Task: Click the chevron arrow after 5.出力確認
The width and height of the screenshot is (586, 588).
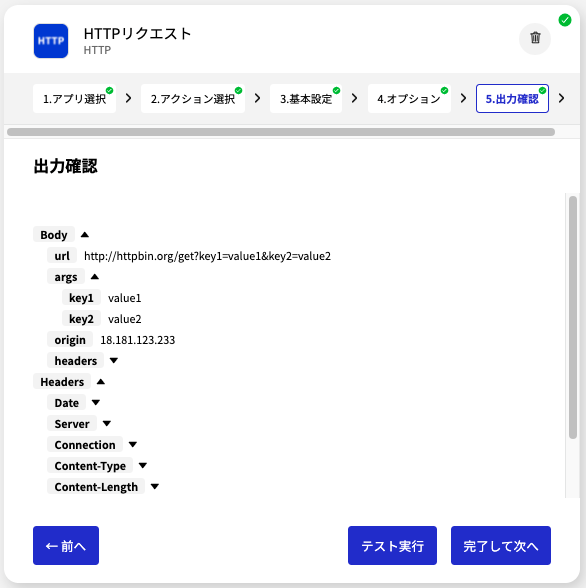Action: 561,98
